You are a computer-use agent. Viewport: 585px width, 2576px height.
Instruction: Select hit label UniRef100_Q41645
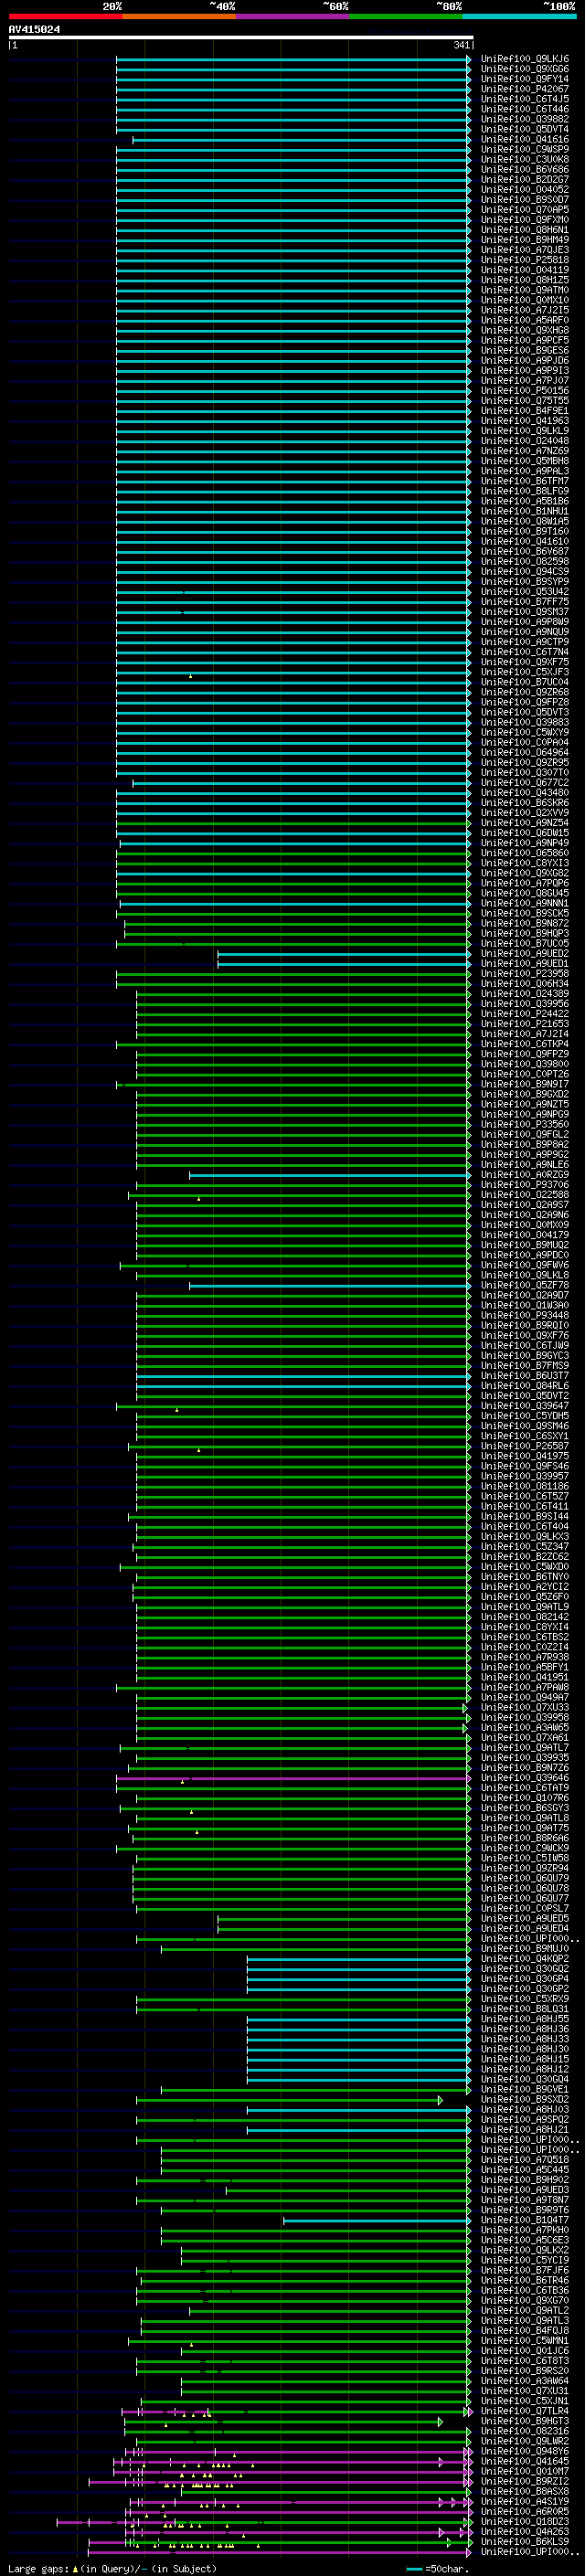point(525,2461)
